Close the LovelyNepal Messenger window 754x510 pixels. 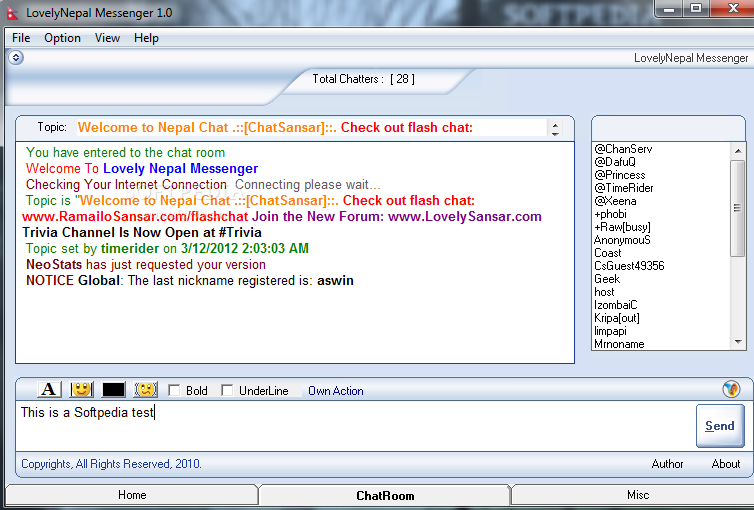(x=732, y=8)
